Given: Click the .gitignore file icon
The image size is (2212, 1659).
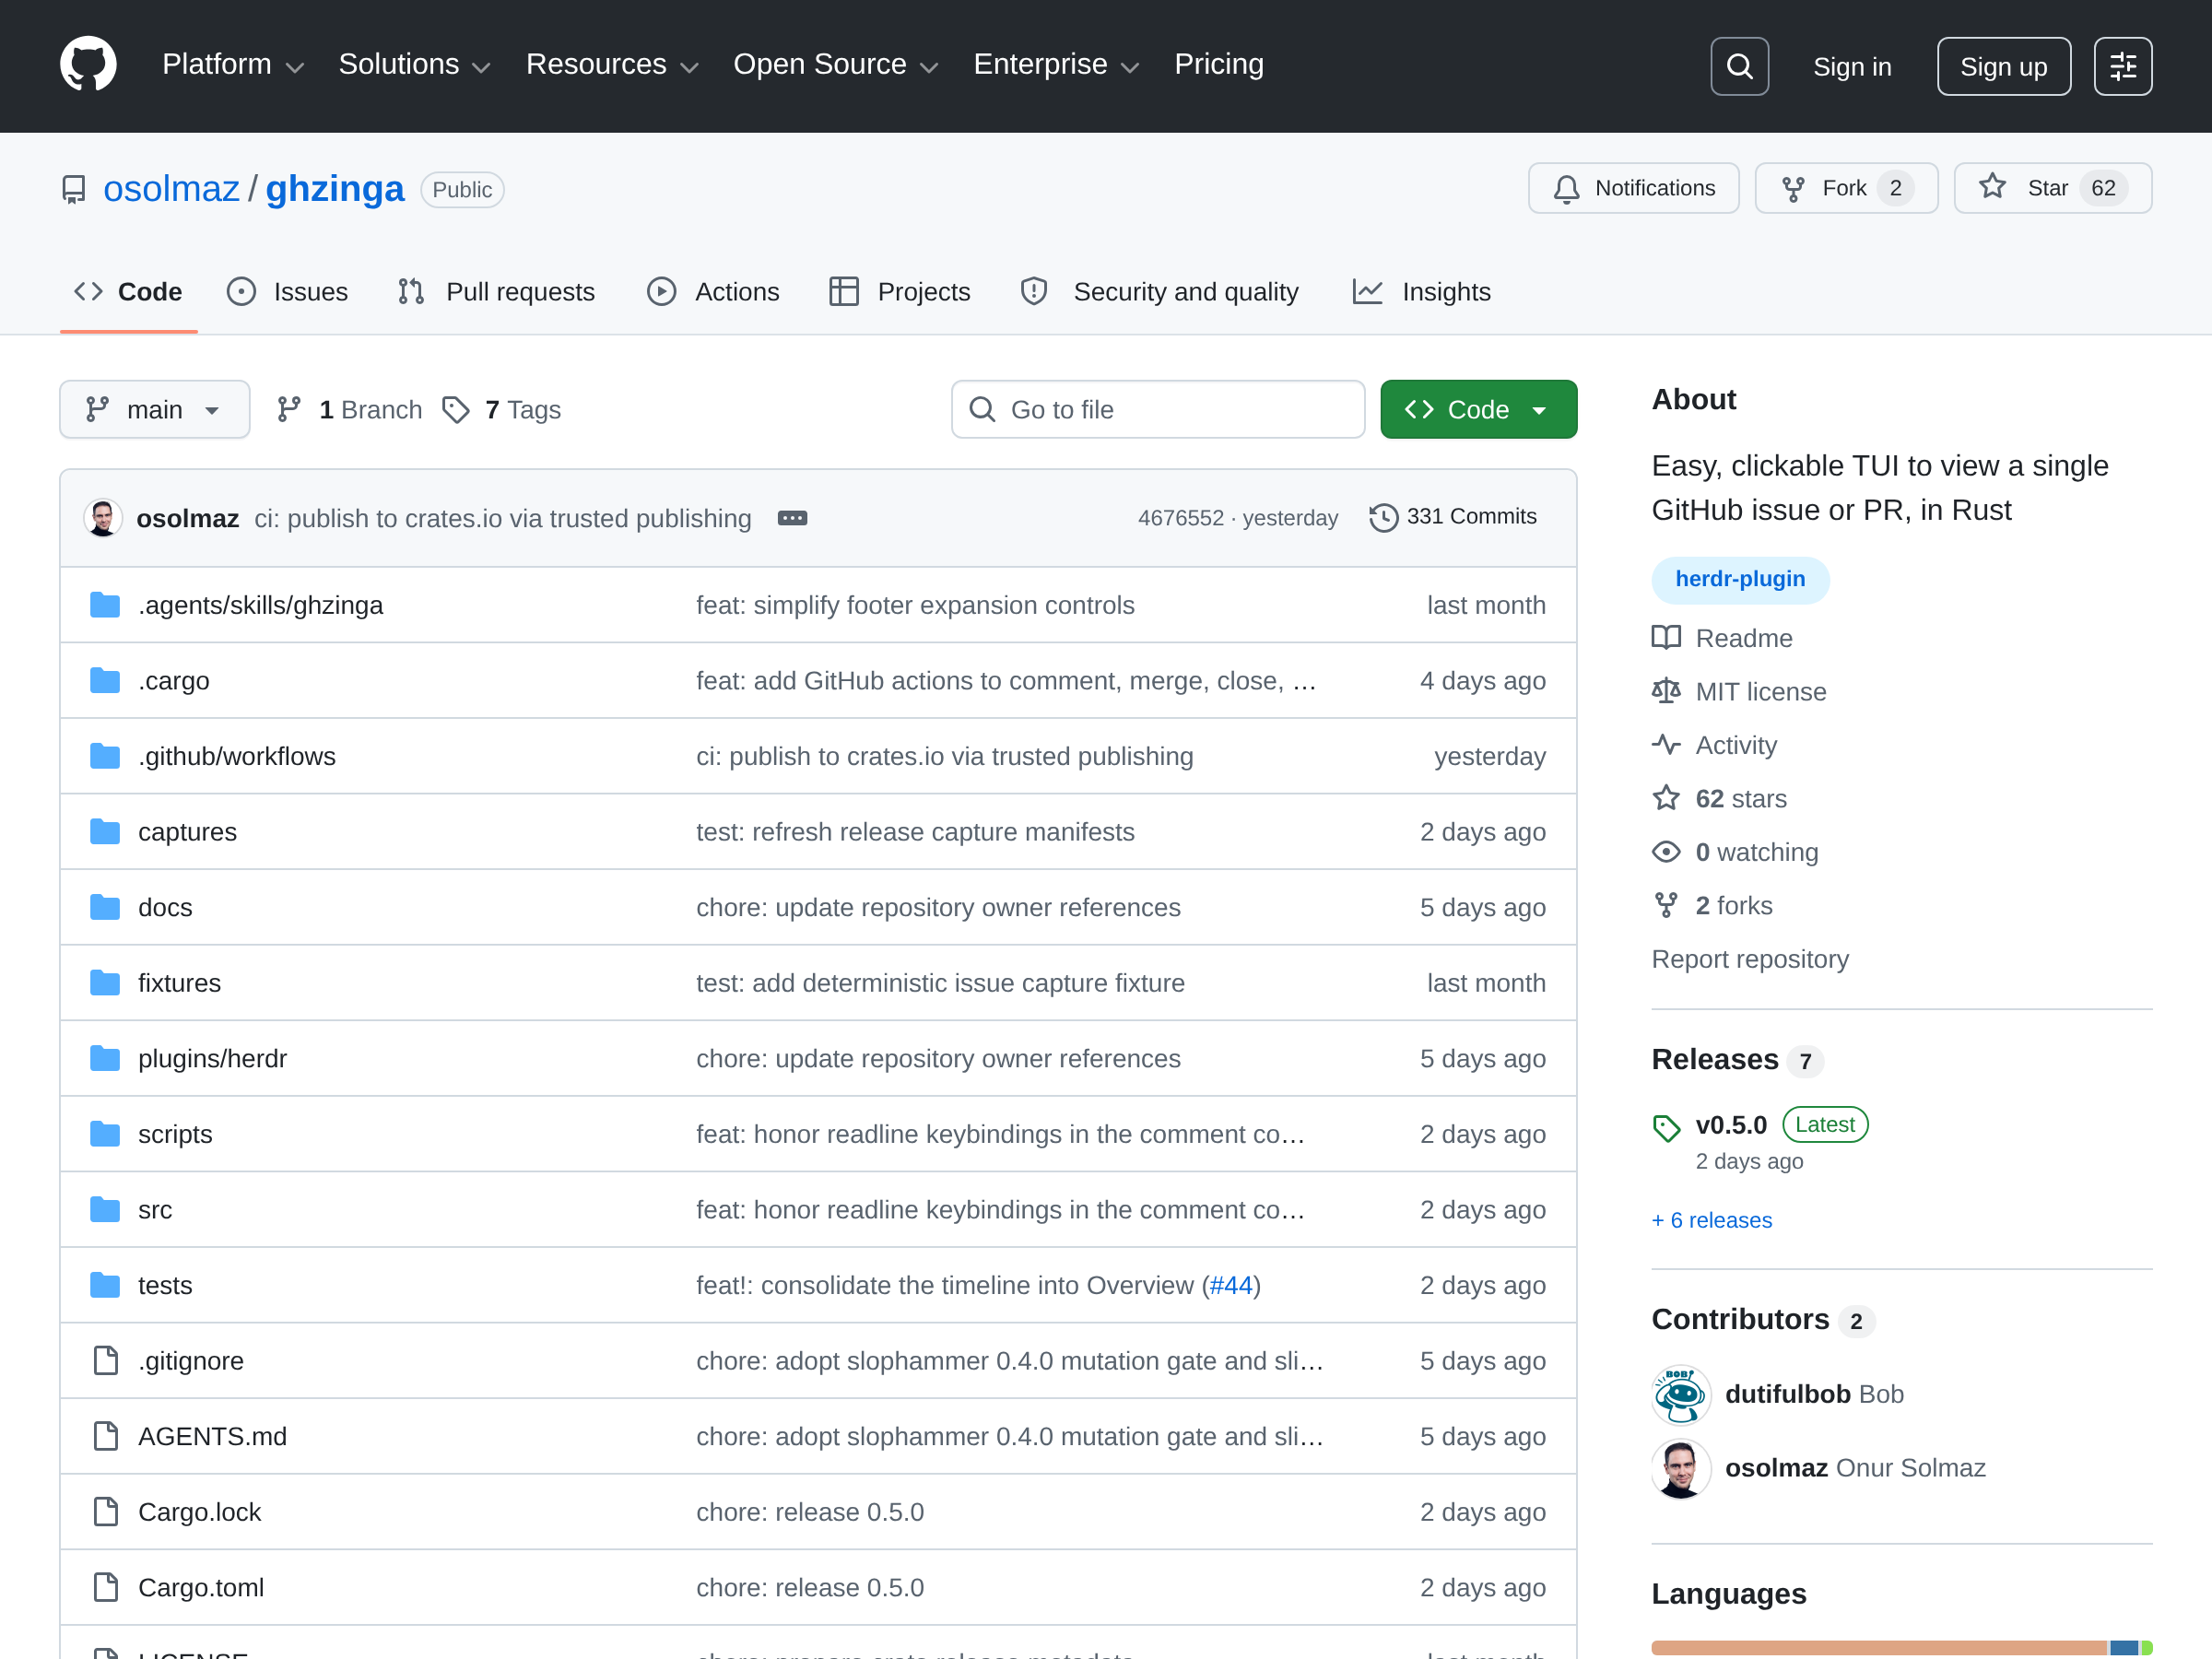Looking at the screenshot, I should (105, 1361).
